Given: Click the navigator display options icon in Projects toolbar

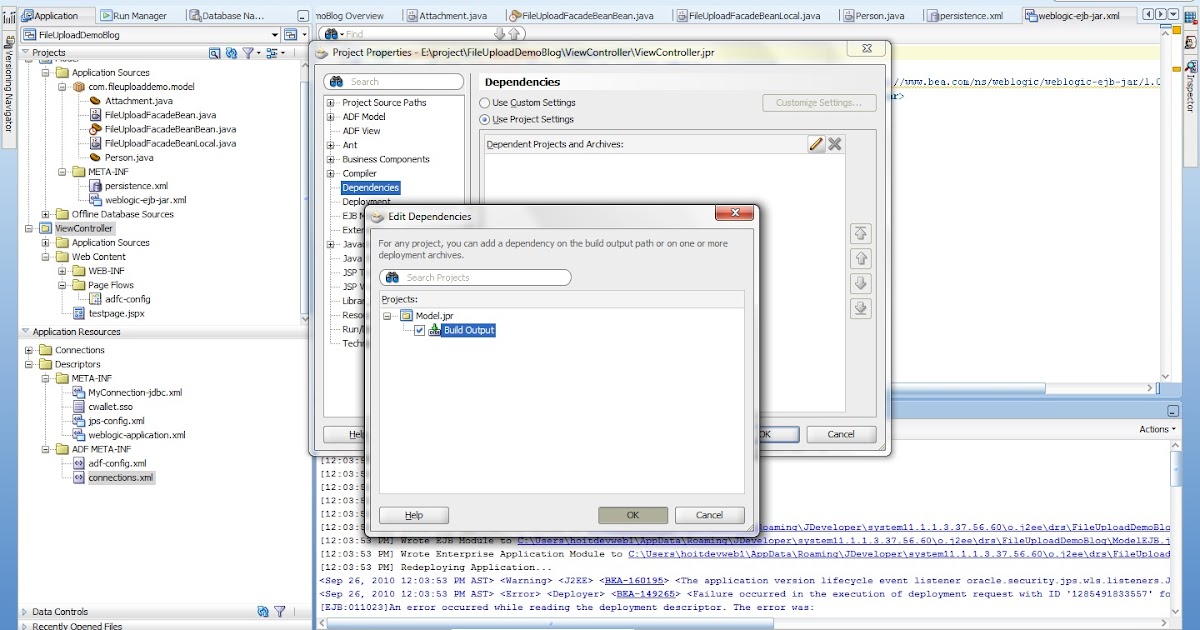Looking at the screenshot, I should [x=272, y=53].
